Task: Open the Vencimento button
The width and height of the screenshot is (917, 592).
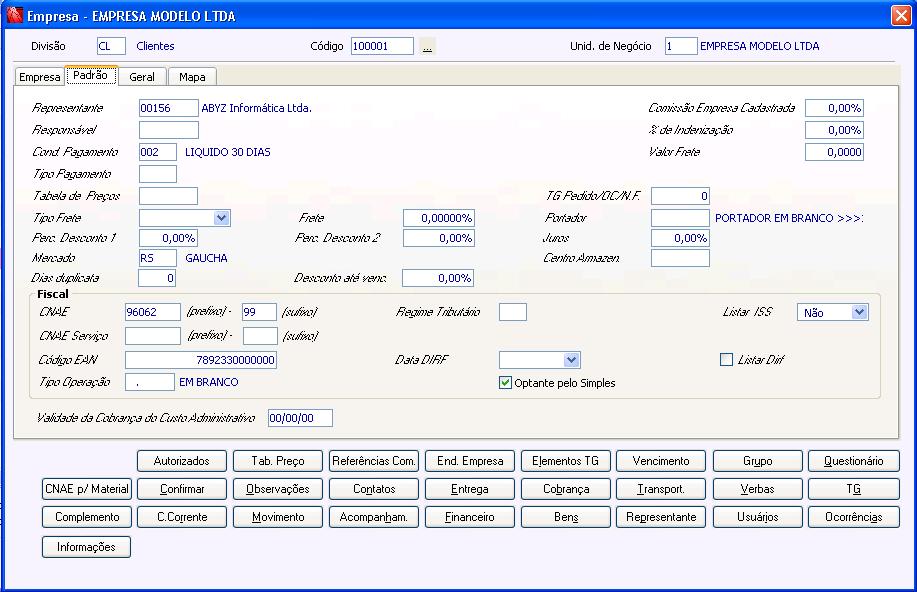Action: [x=661, y=461]
